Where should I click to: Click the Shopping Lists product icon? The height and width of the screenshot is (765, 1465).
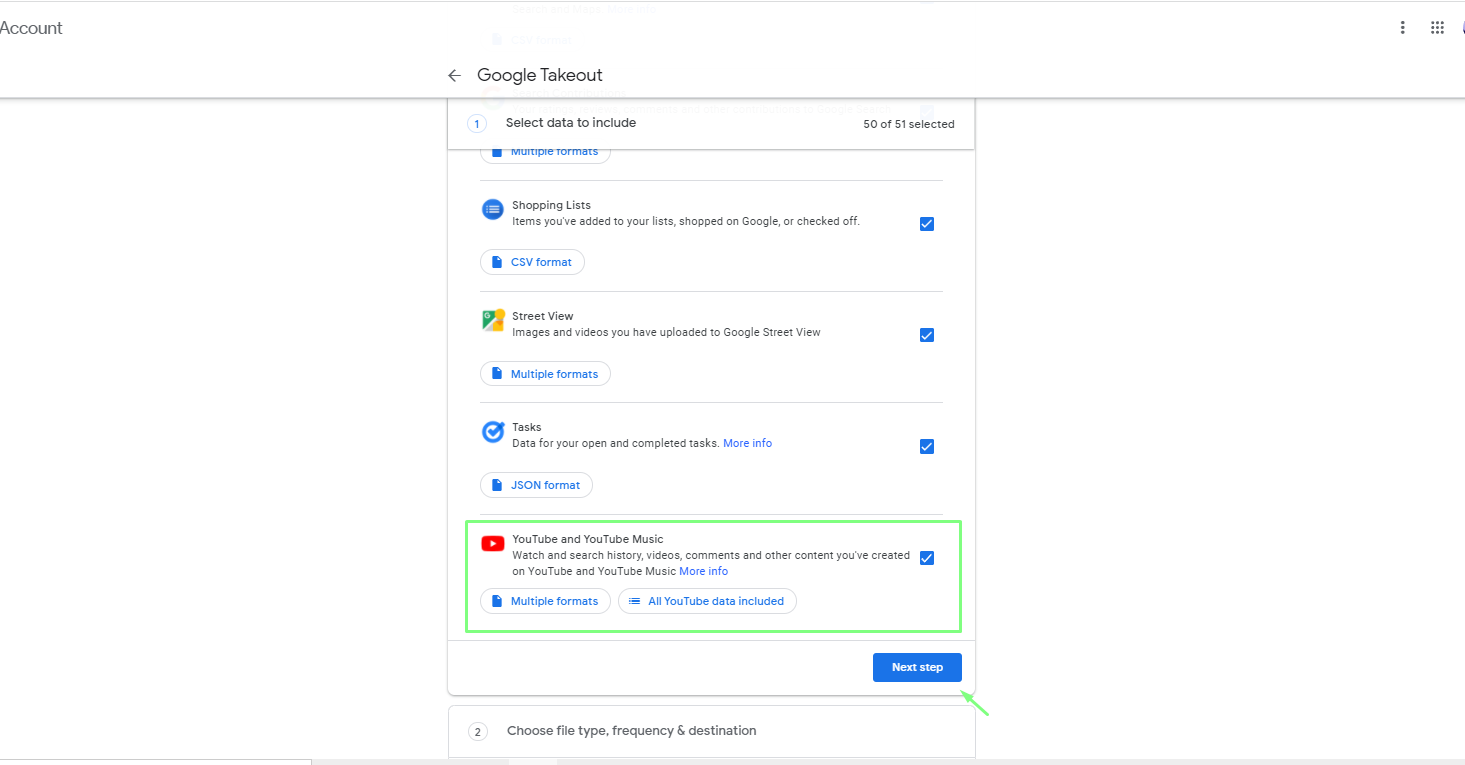[x=493, y=209]
